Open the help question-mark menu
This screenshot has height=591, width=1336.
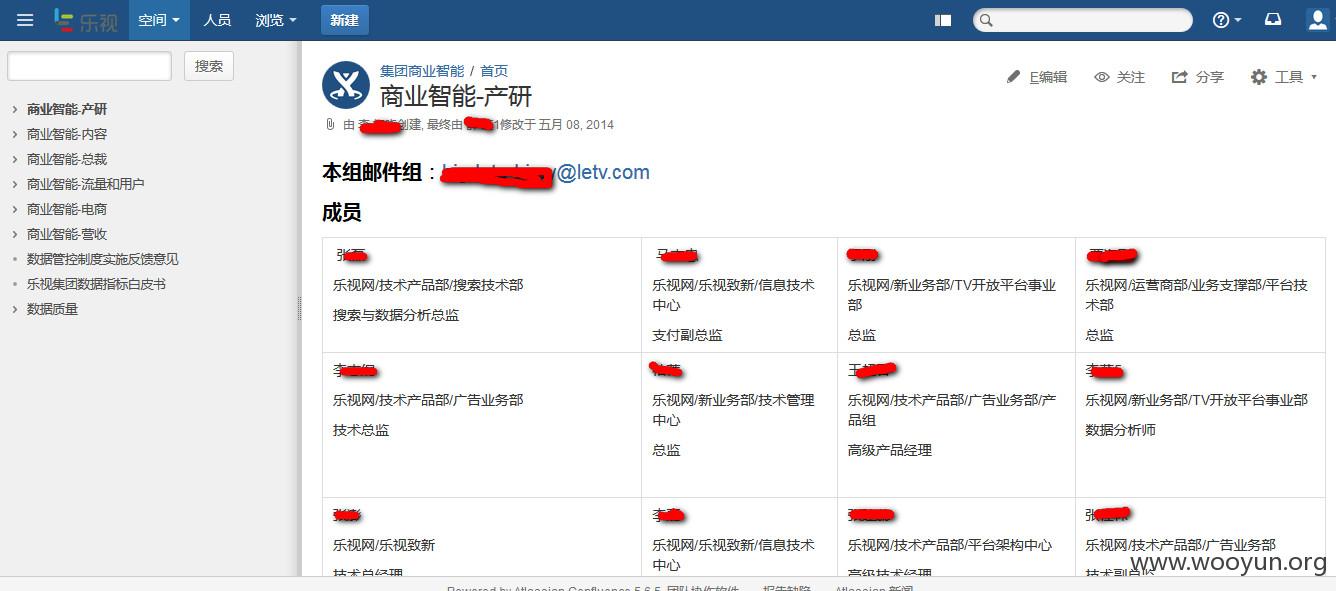(1227, 20)
